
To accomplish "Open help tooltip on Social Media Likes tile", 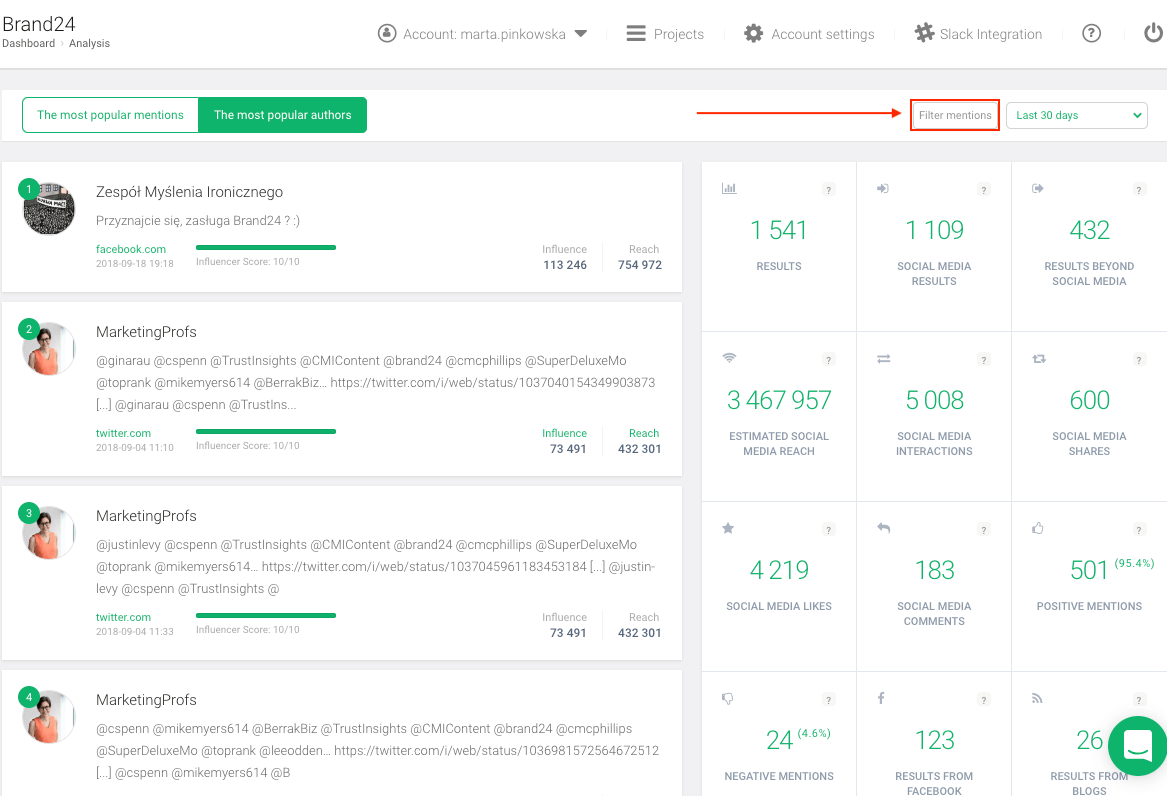I will pyautogui.click(x=828, y=530).
